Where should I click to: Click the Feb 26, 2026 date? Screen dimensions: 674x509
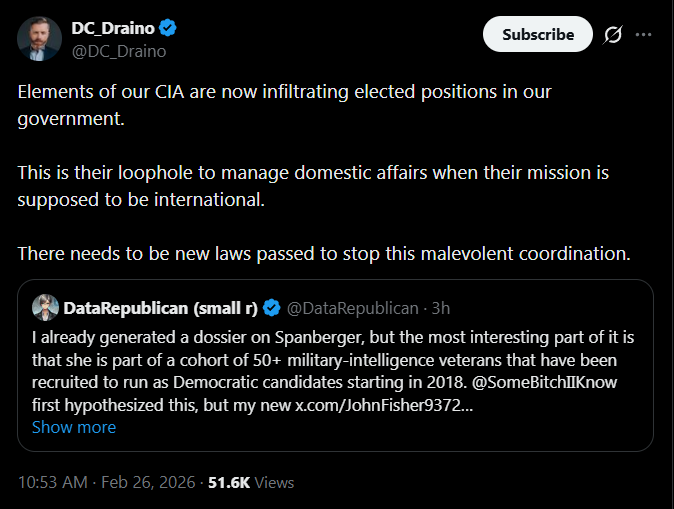(x=148, y=482)
